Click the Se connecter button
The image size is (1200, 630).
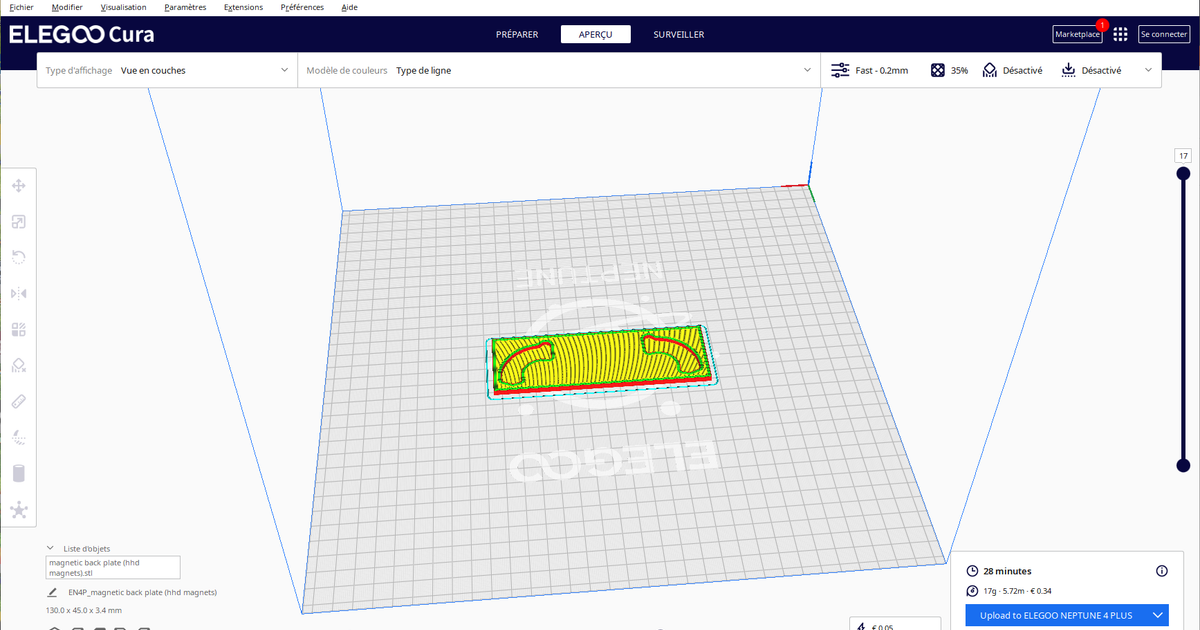pos(1163,33)
